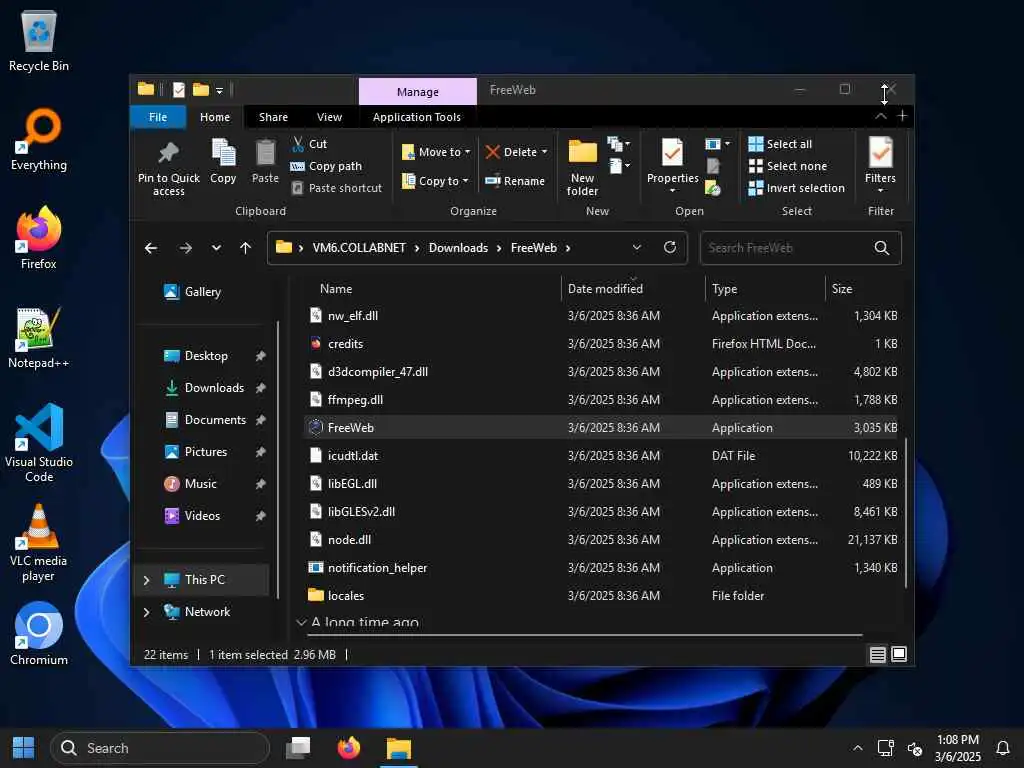This screenshot has height=768, width=1024.
Task: Navigate up one folder level
Action: coord(246,248)
